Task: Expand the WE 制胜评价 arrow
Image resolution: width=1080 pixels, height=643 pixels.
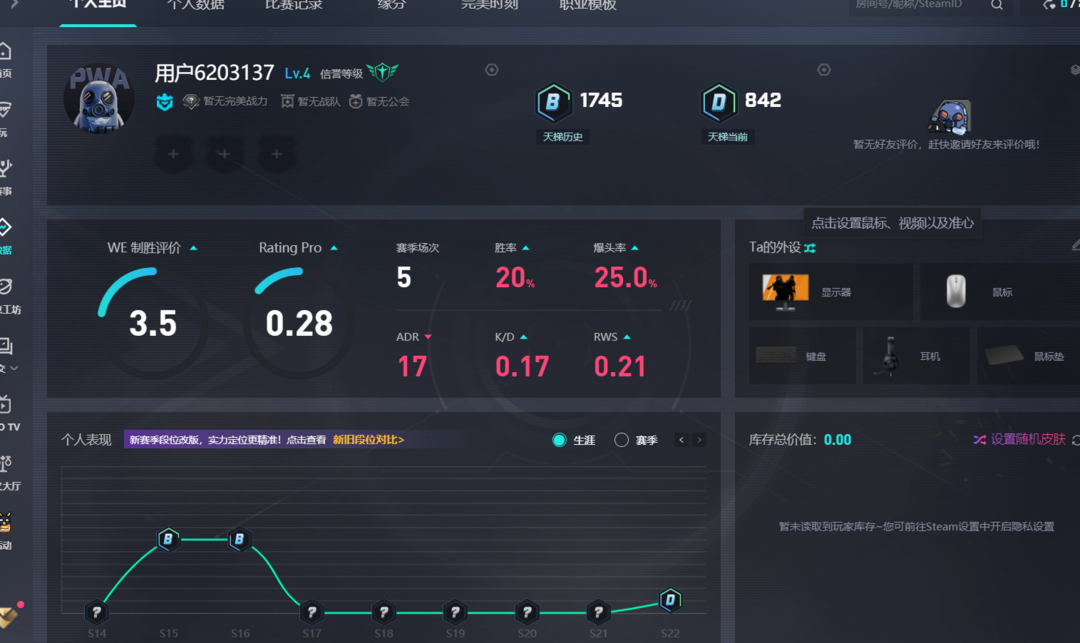Action: [x=193, y=248]
